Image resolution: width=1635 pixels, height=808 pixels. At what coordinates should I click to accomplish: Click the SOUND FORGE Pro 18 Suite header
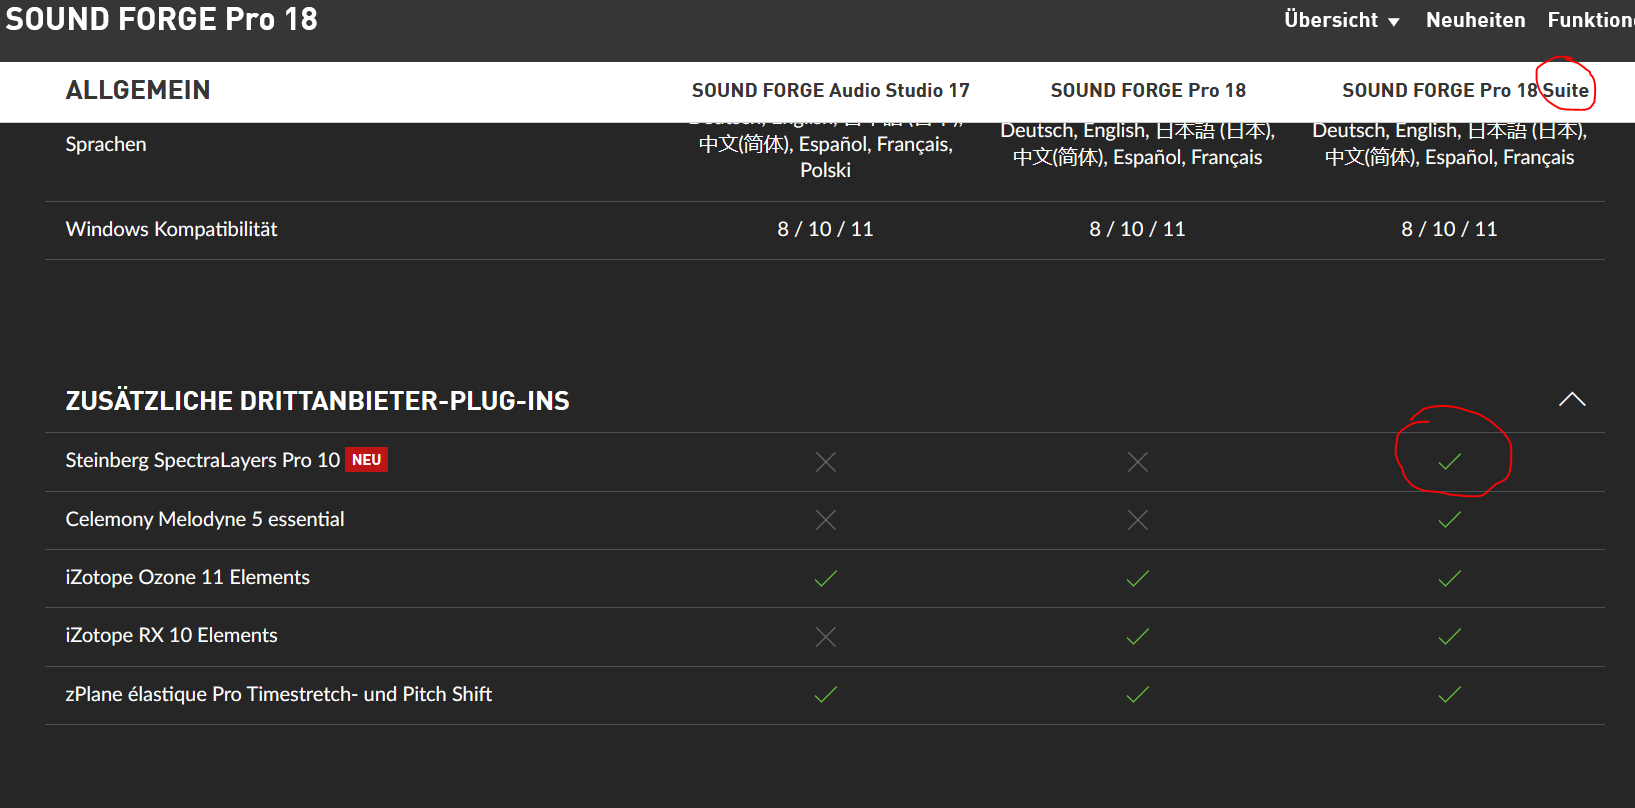[x=1465, y=91]
